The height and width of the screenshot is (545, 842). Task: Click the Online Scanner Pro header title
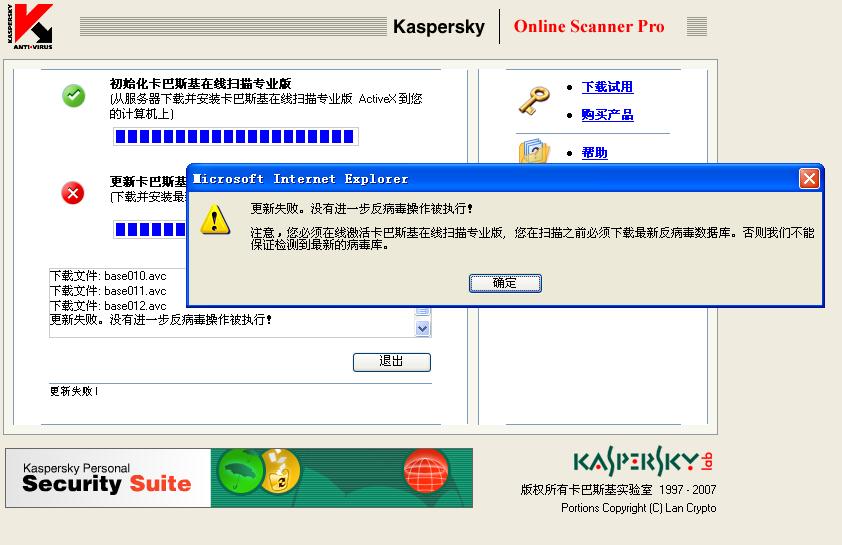point(589,26)
